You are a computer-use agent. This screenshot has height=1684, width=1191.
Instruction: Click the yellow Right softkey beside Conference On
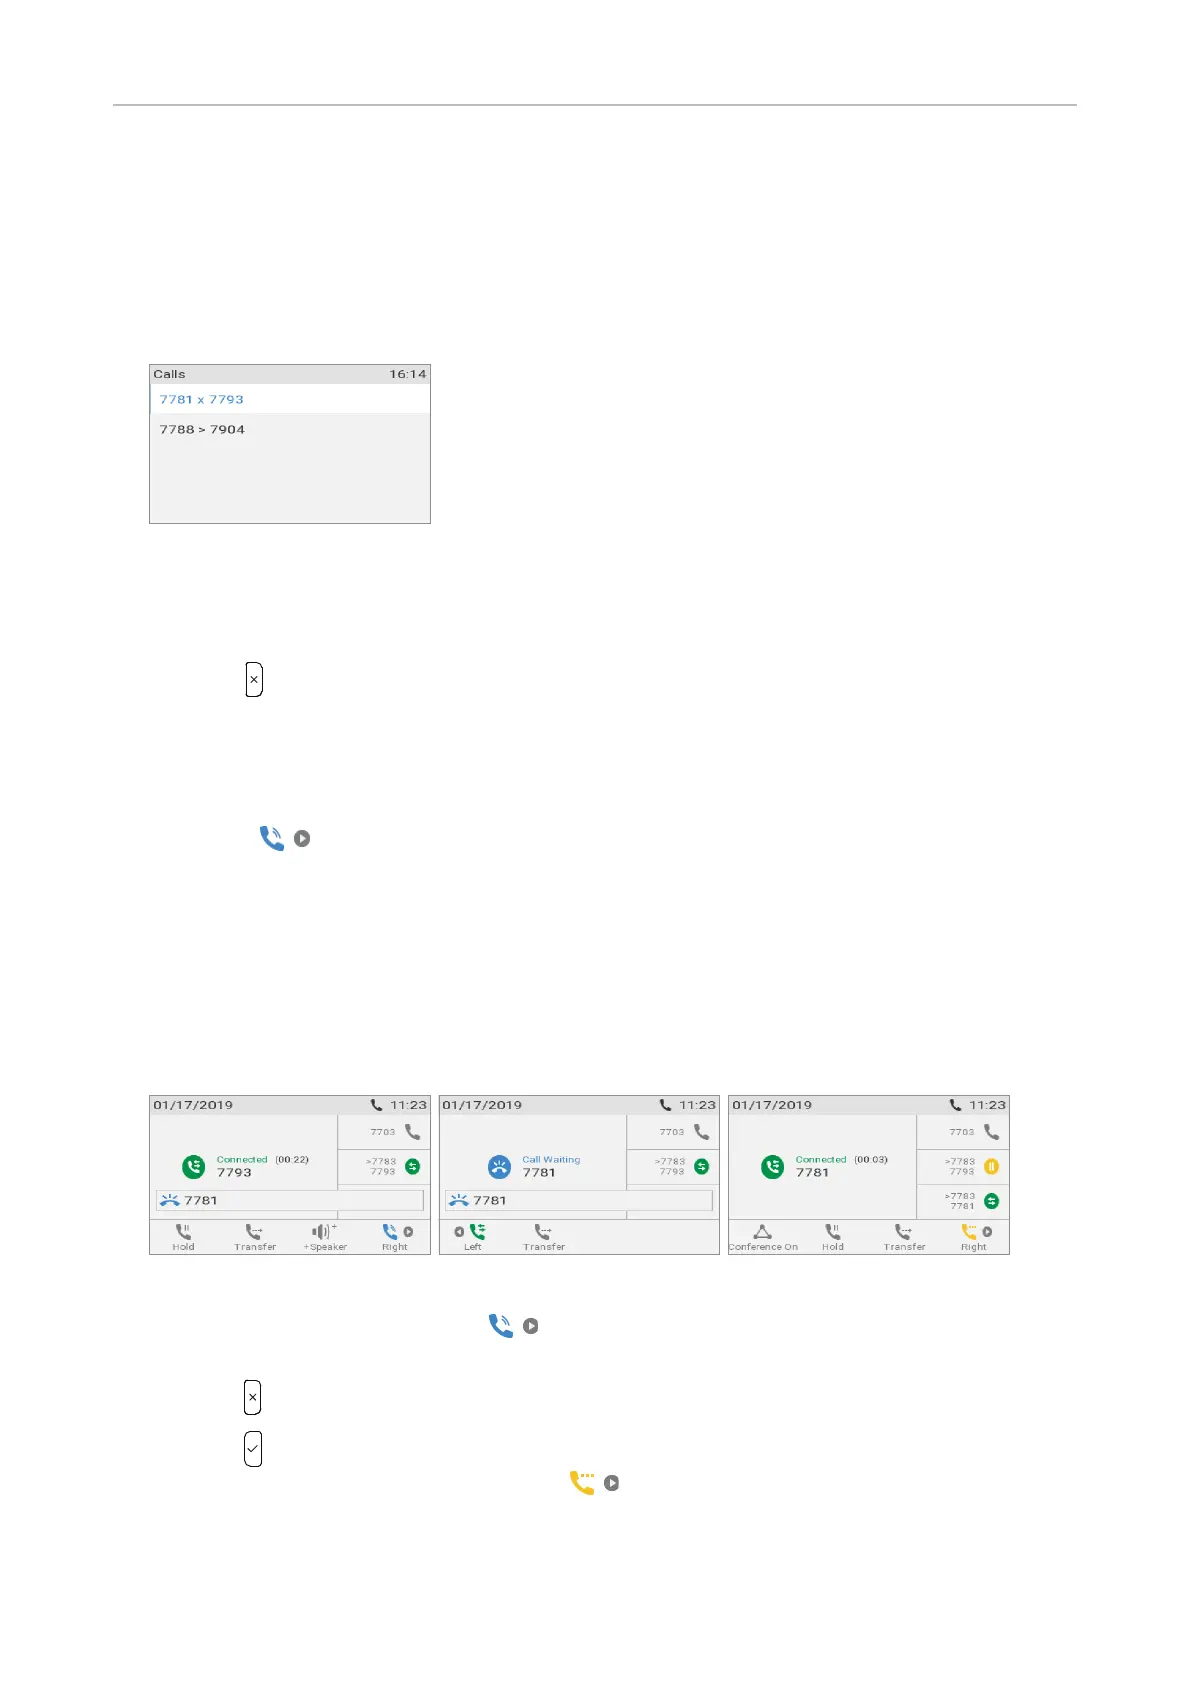[975, 1237]
